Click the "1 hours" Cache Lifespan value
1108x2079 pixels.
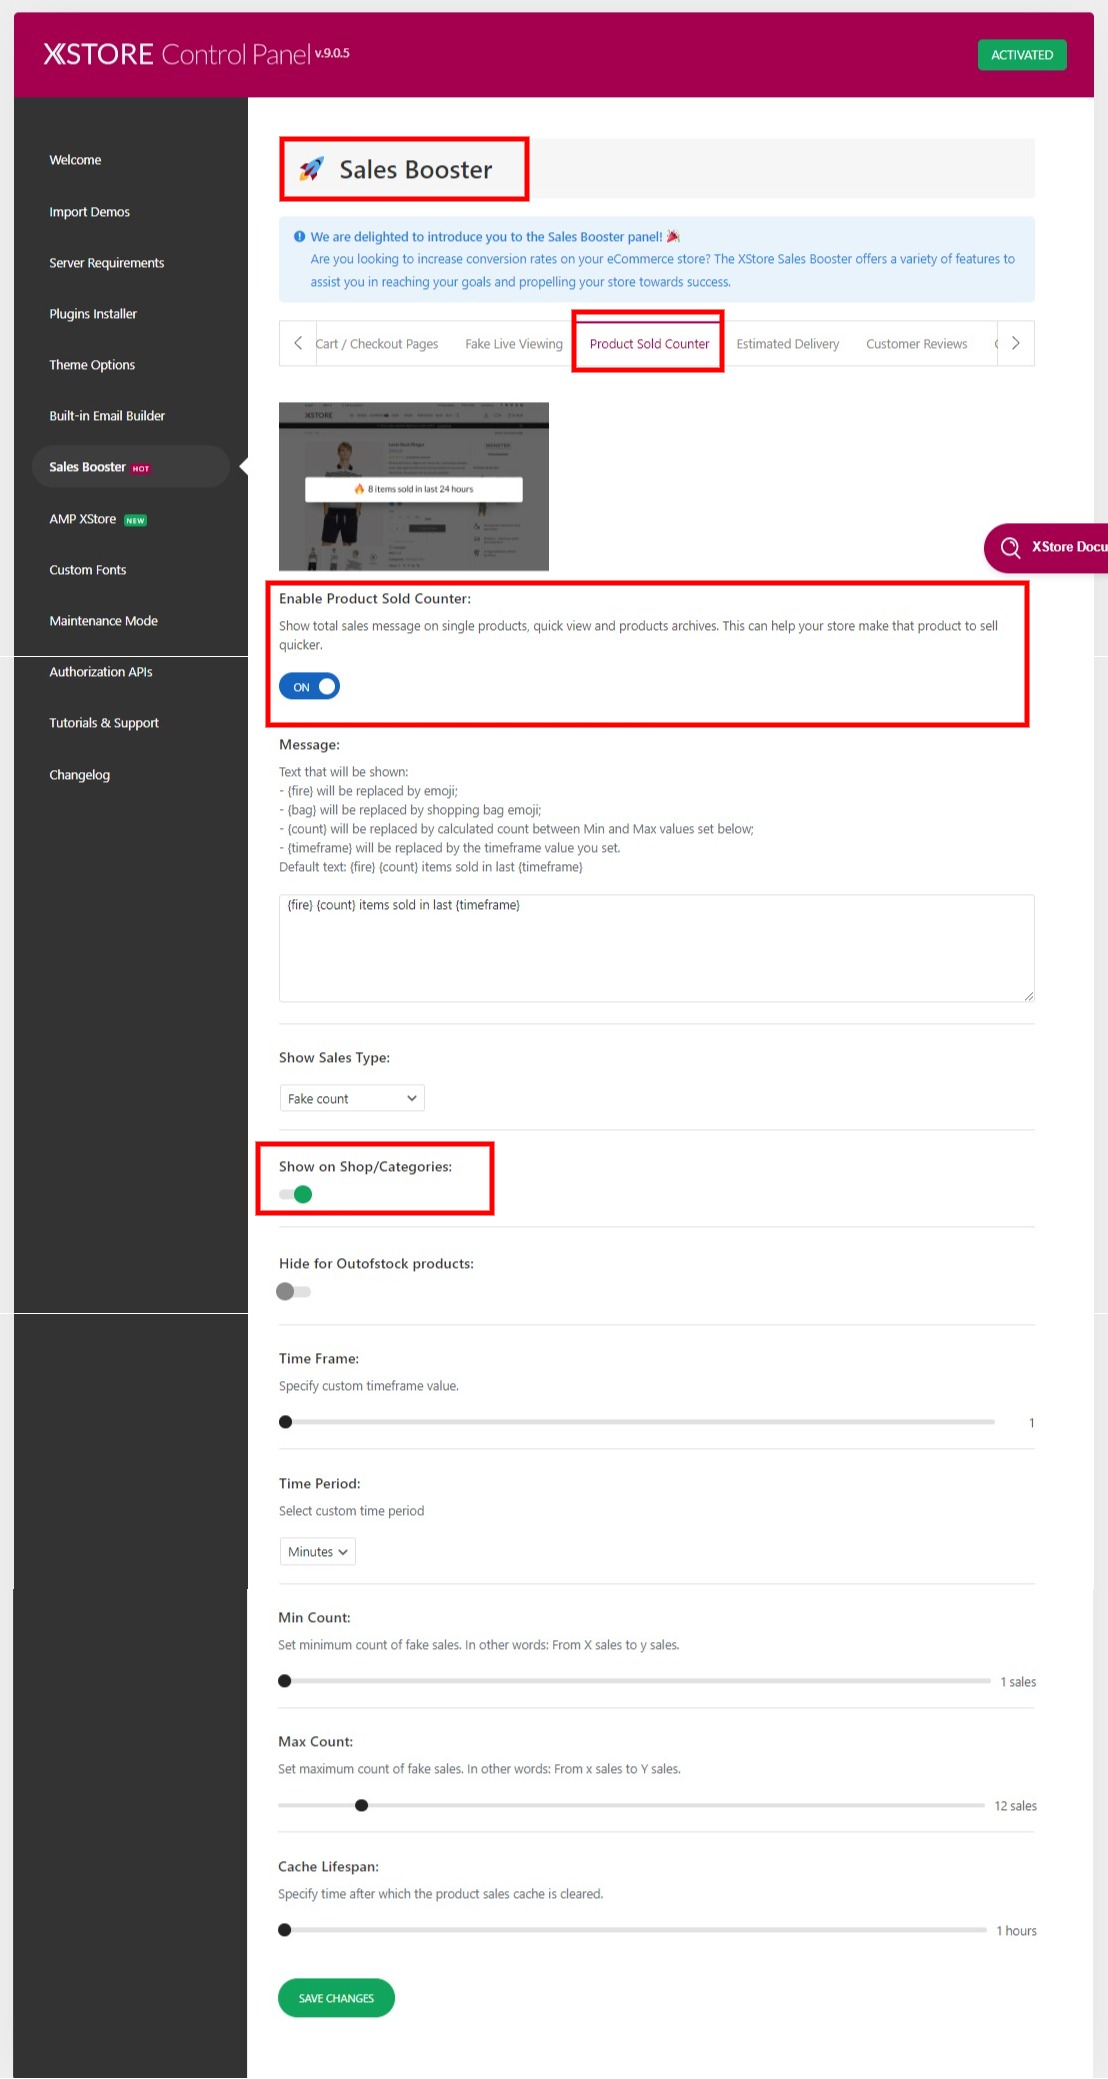coord(1016,1931)
